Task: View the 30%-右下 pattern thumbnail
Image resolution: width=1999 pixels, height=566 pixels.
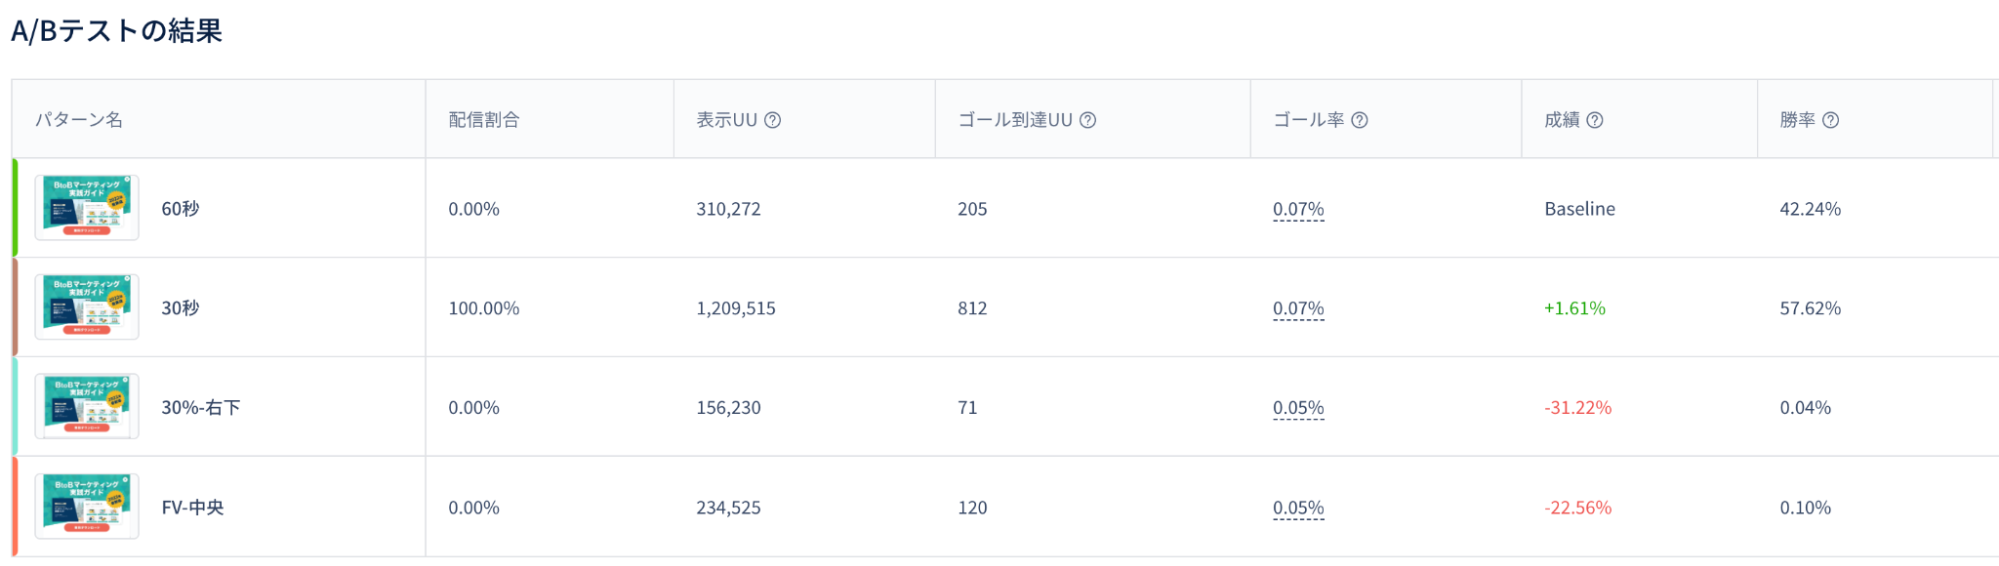Action: click(x=87, y=407)
